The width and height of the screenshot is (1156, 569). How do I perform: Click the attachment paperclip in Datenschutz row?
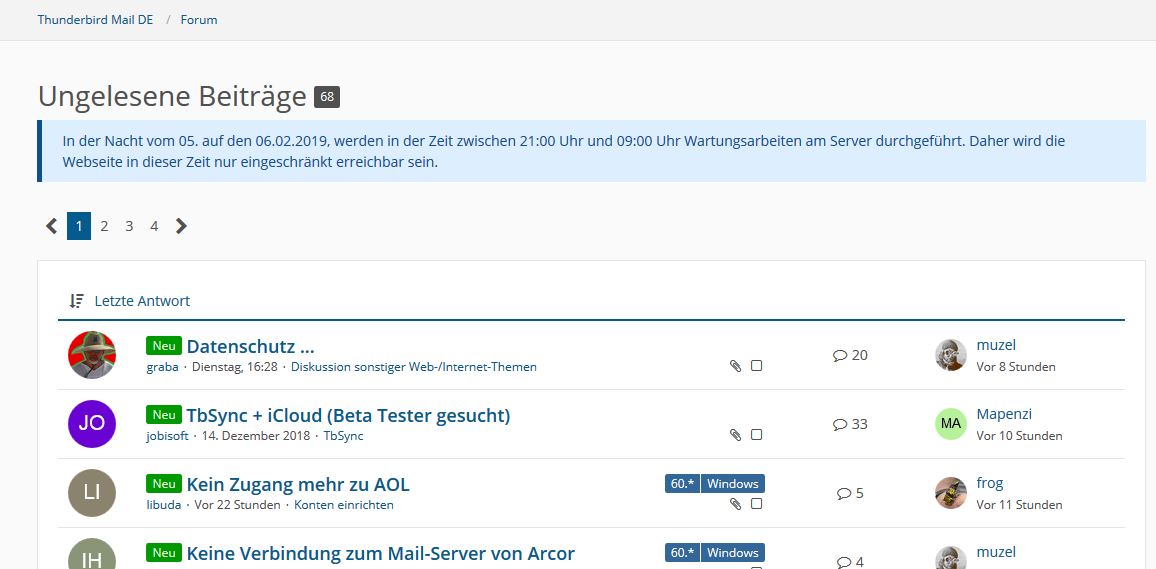(x=735, y=366)
